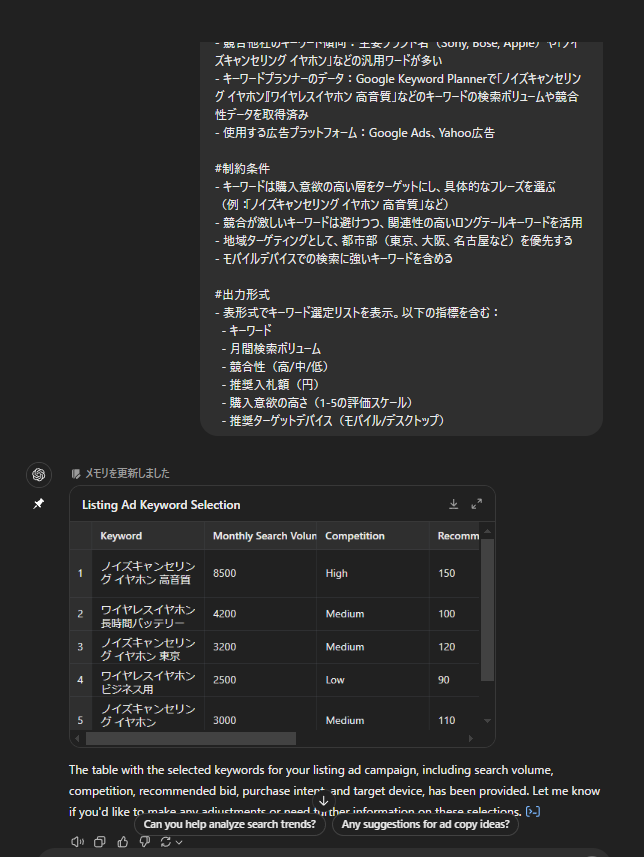
Task: Click the Keyword column header
Action: coord(148,536)
